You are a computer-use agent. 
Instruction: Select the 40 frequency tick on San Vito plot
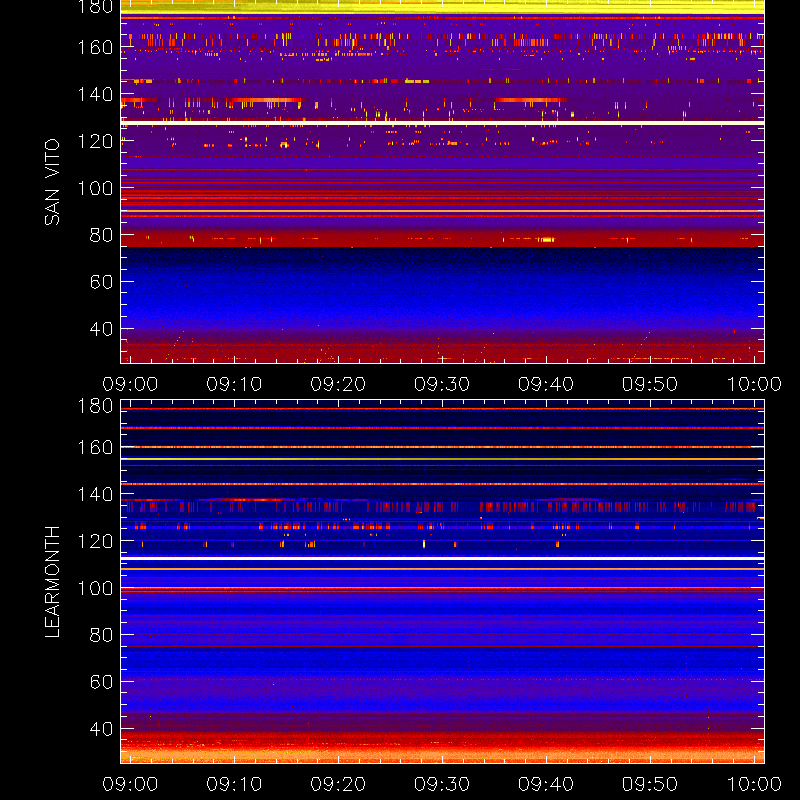[101, 329]
